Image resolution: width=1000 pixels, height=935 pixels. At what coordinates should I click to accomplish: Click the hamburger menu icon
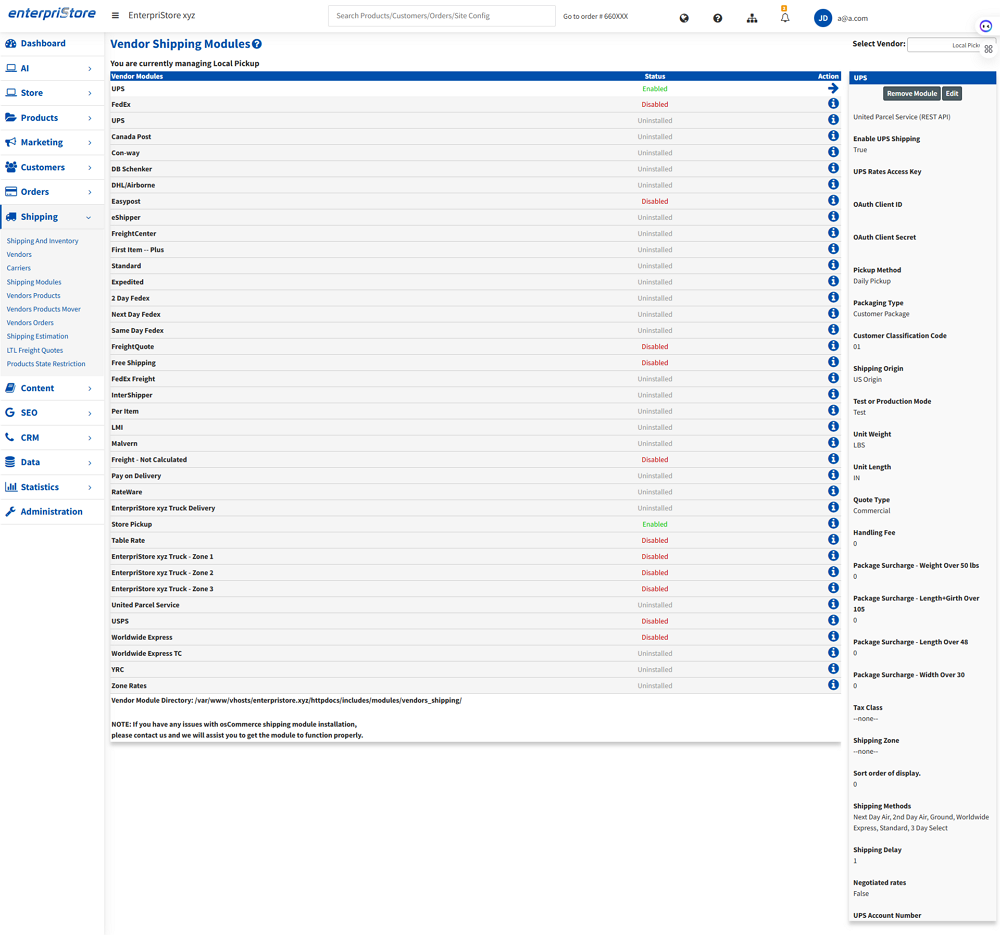pos(115,16)
